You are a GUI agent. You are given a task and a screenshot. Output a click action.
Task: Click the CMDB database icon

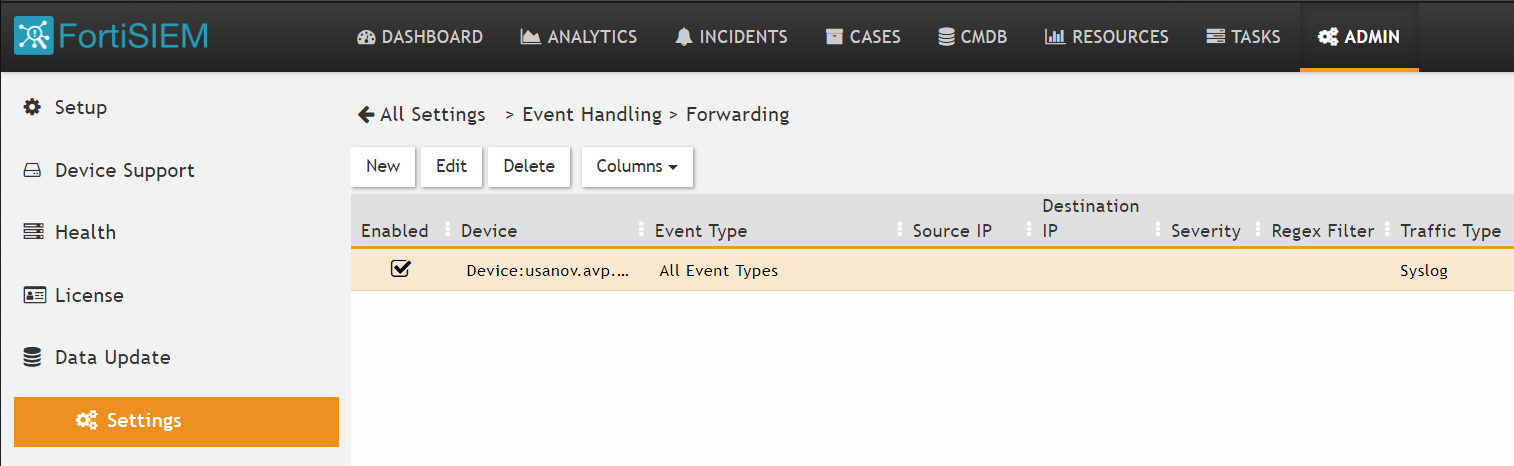(946, 37)
